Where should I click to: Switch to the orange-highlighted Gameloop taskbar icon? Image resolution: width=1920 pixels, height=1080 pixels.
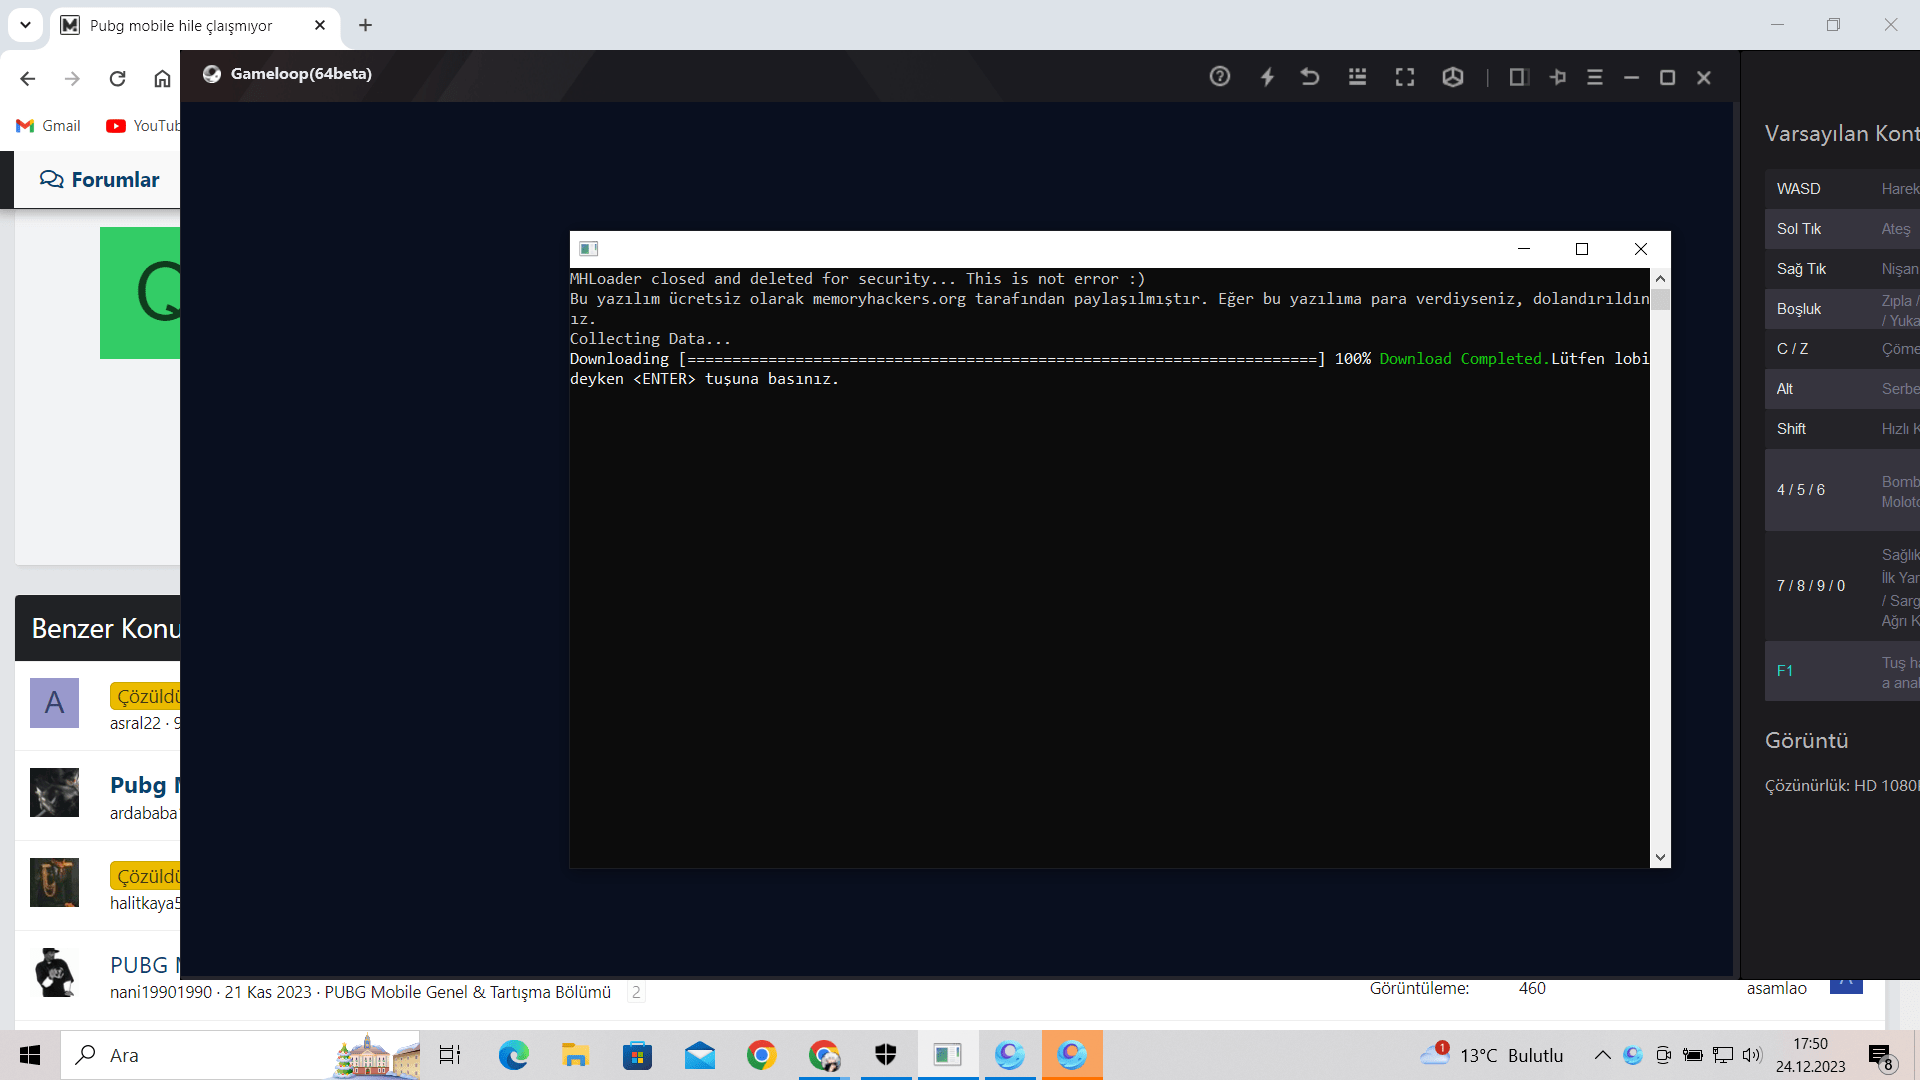coord(1071,1055)
